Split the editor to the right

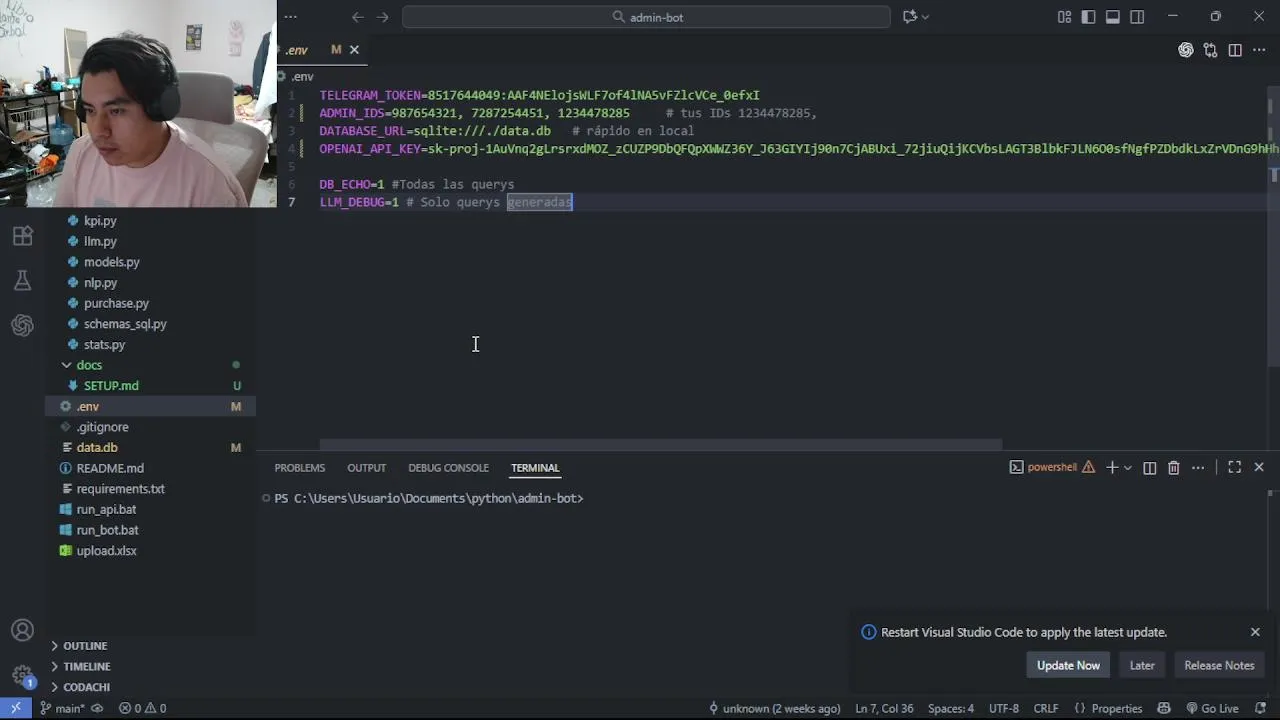click(x=1235, y=50)
